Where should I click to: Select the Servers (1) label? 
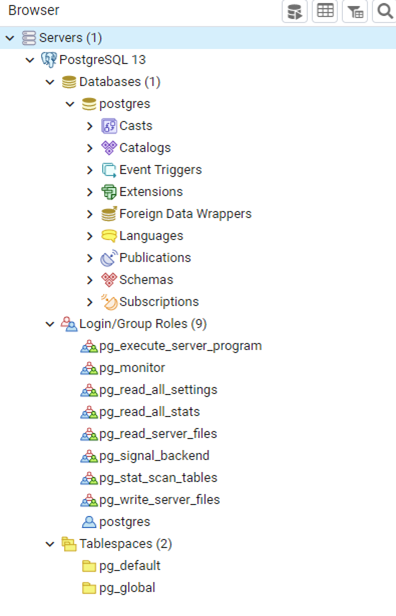click(x=70, y=38)
